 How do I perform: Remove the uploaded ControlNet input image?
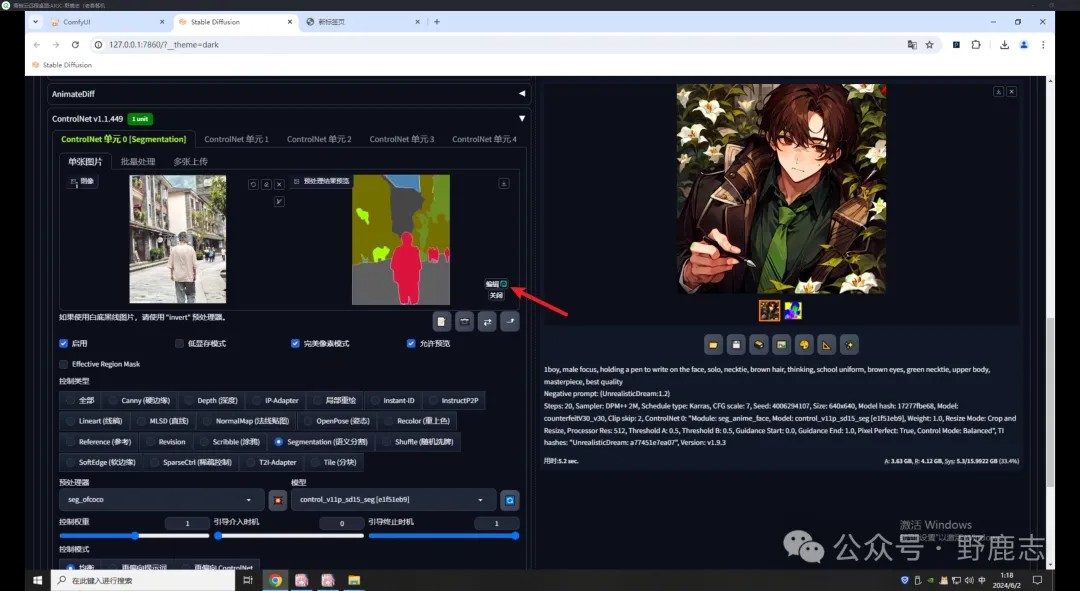click(x=279, y=185)
